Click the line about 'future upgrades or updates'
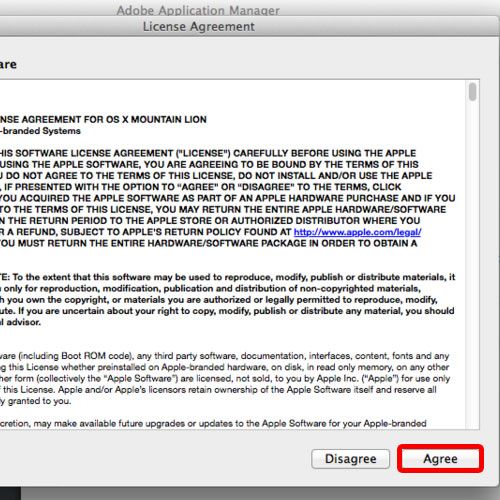Image resolution: width=500 pixels, height=500 pixels. (x=213, y=424)
